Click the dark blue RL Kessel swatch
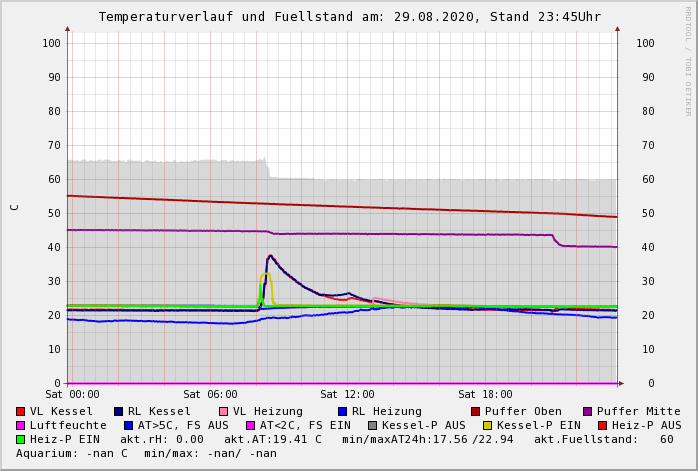 [119, 411]
